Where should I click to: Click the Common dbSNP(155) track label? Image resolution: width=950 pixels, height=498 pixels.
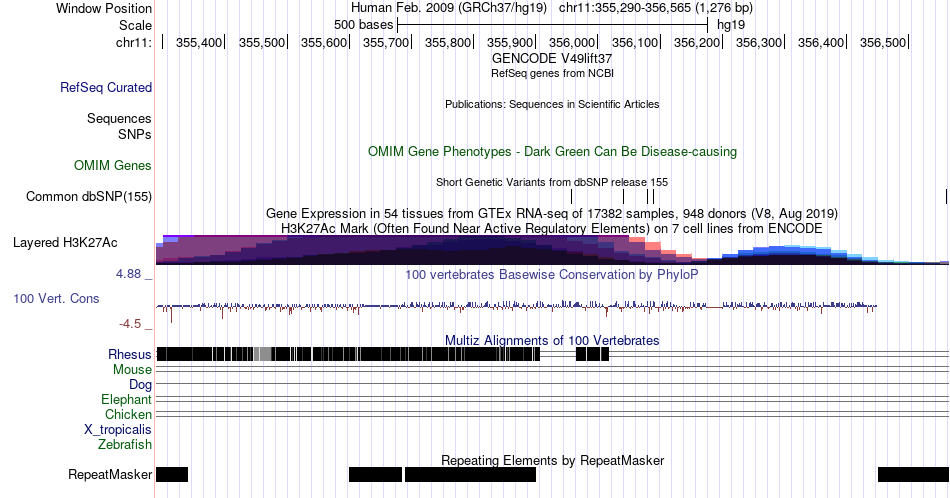tap(88, 196)
